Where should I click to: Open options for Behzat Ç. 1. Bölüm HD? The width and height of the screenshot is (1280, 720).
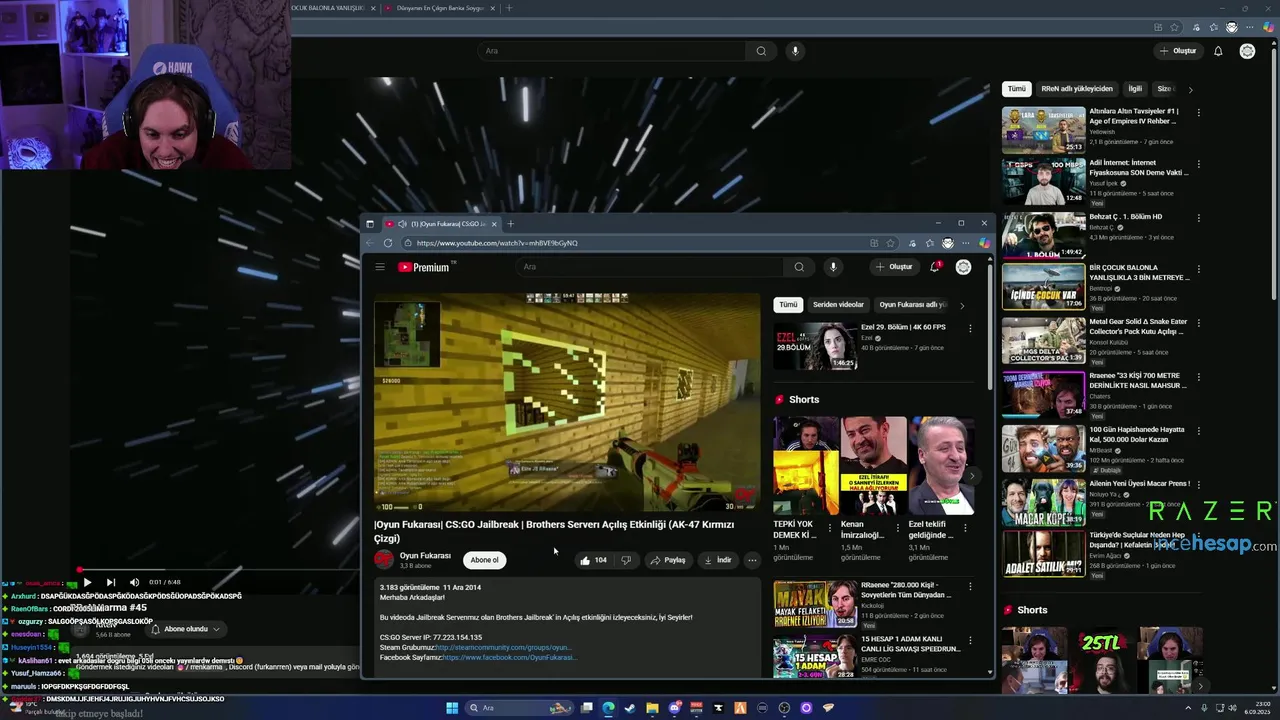tap(1198, 217)
